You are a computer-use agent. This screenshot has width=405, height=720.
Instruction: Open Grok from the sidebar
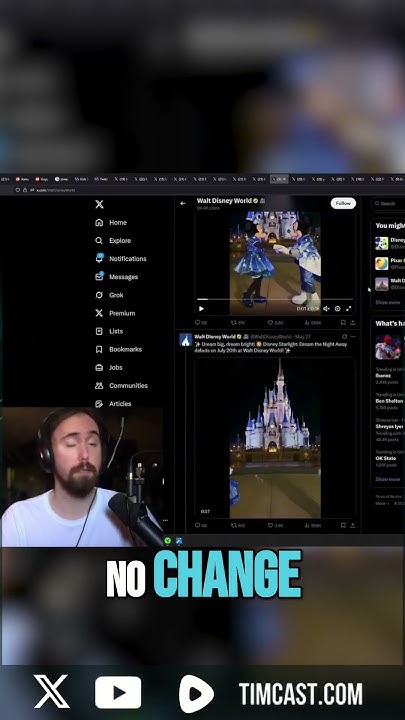(109, 295)
